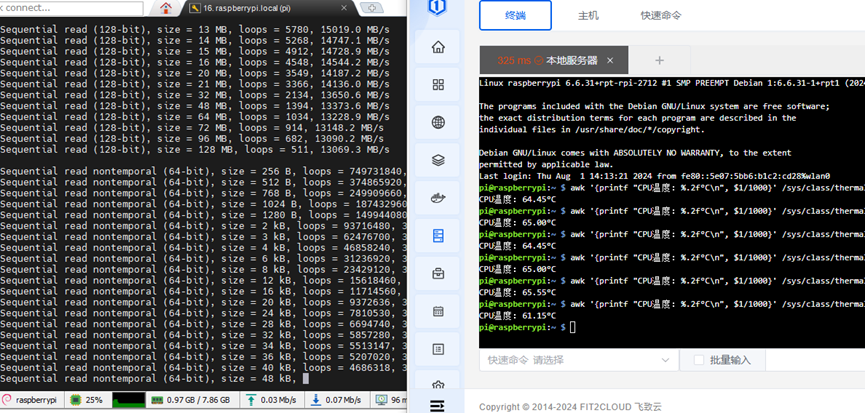This screenshot has height=413, width=865.
Task: Click the Debian raspberrypi status icon
Action: [x=7, y=400]
